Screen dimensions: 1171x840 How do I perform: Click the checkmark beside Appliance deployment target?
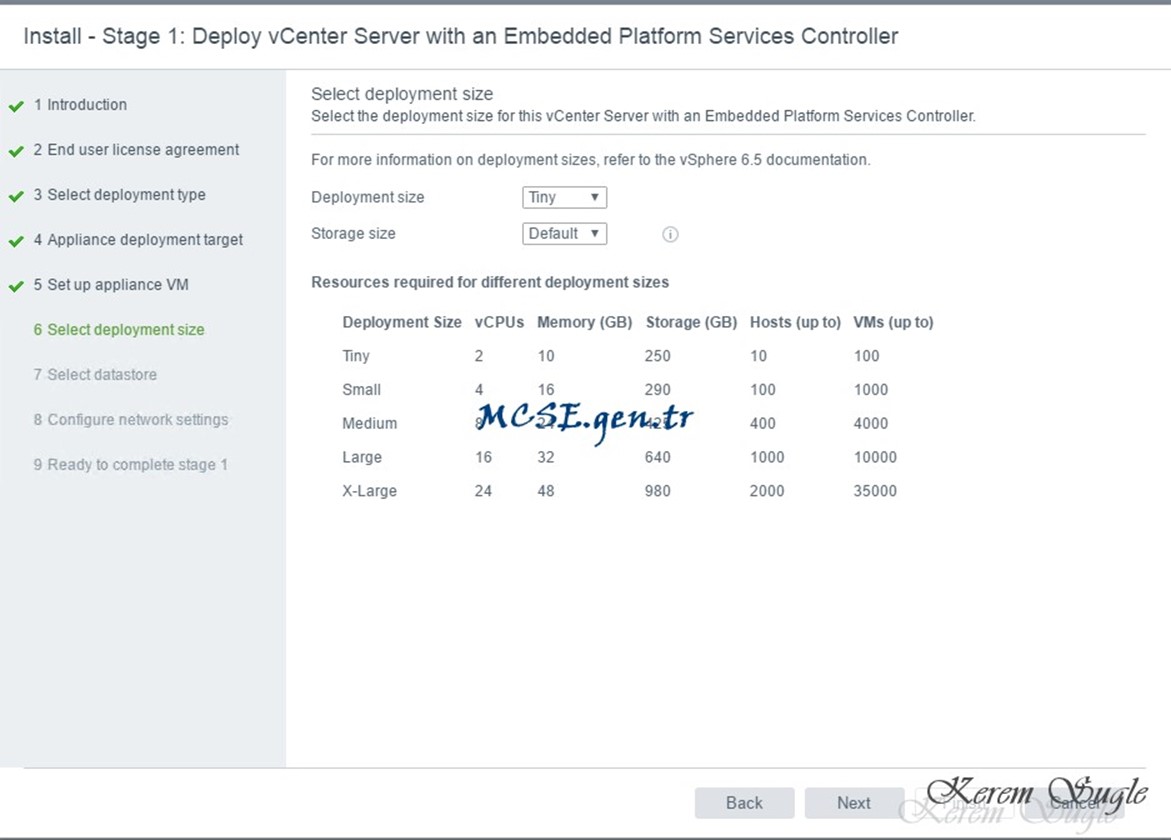[16, 241]
